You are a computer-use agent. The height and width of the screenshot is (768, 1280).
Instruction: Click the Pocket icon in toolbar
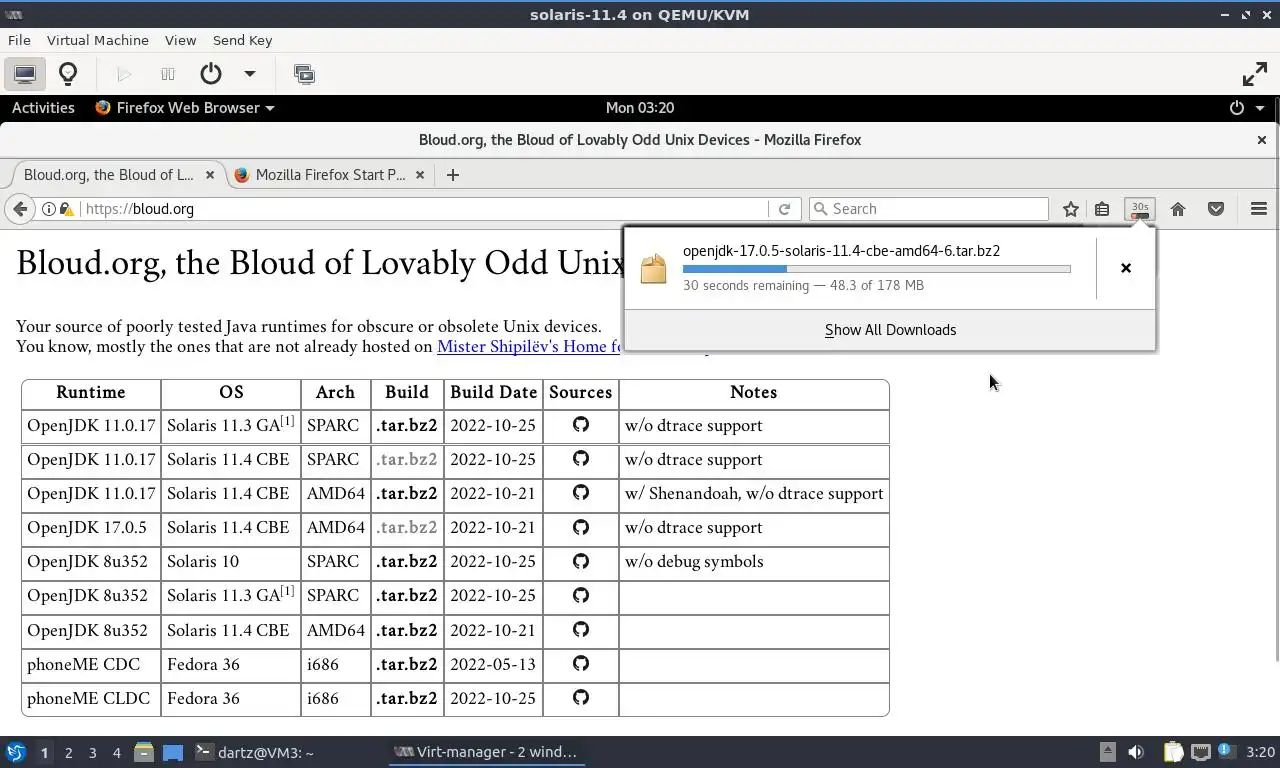1216,209
